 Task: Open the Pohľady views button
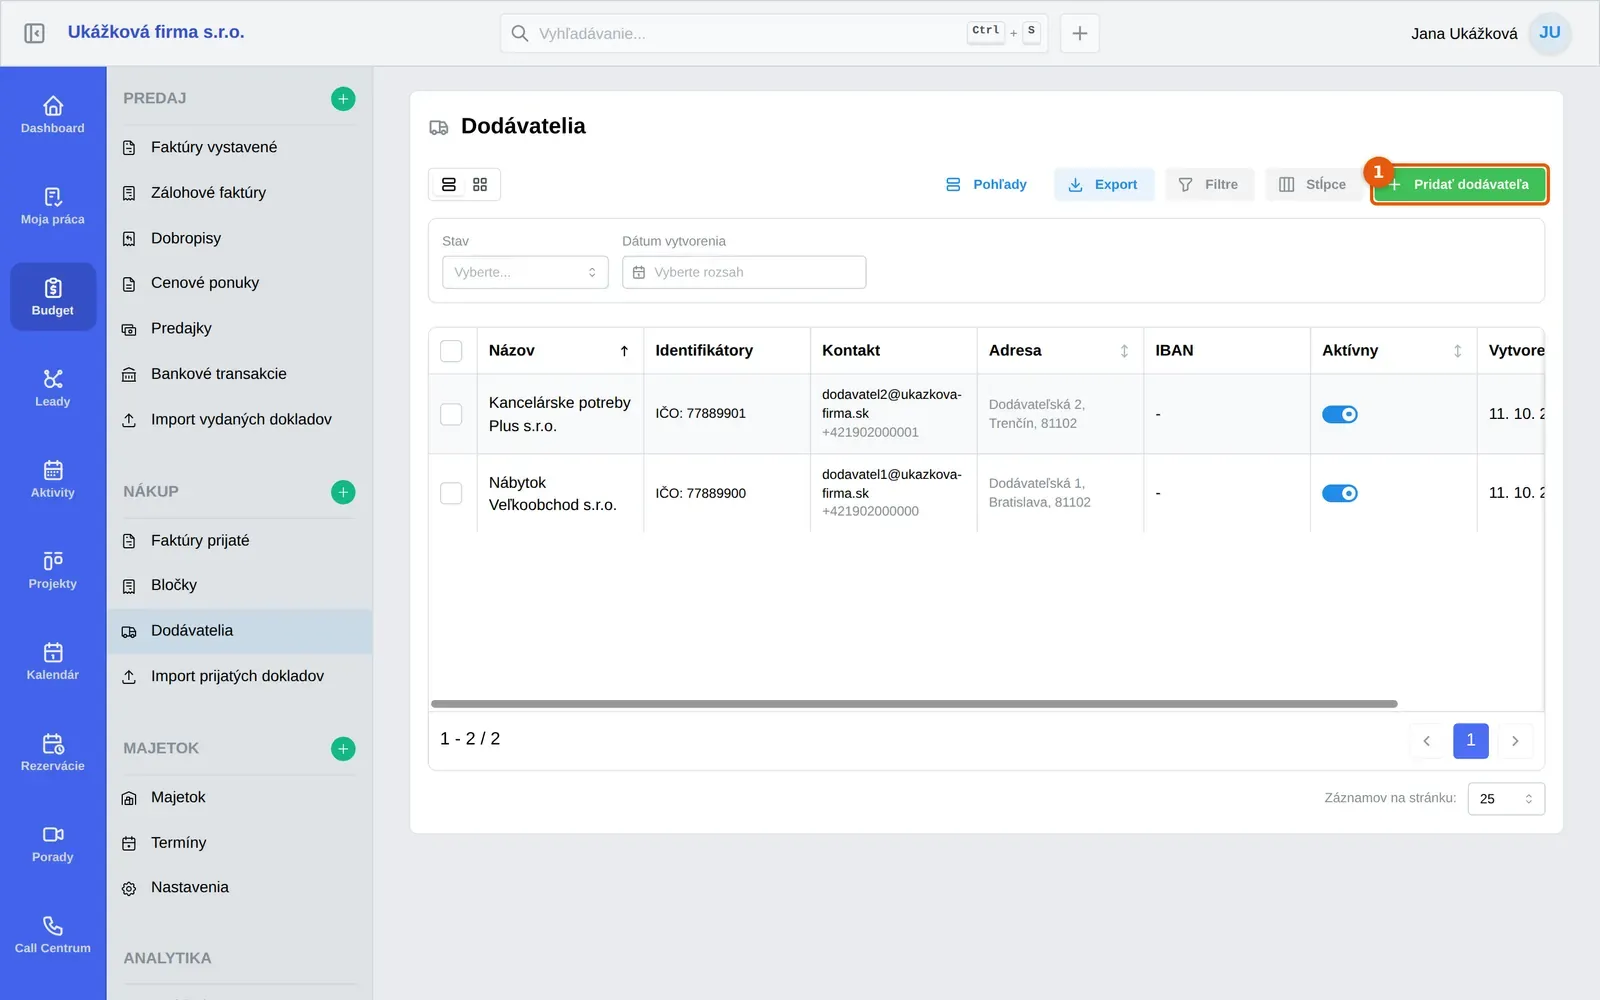click(x=986, y=185)
